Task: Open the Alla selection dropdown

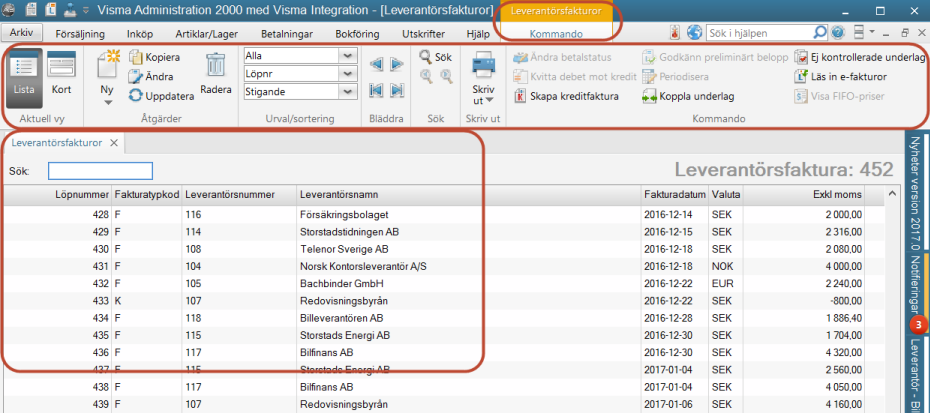Action: (x=347, y=56)
